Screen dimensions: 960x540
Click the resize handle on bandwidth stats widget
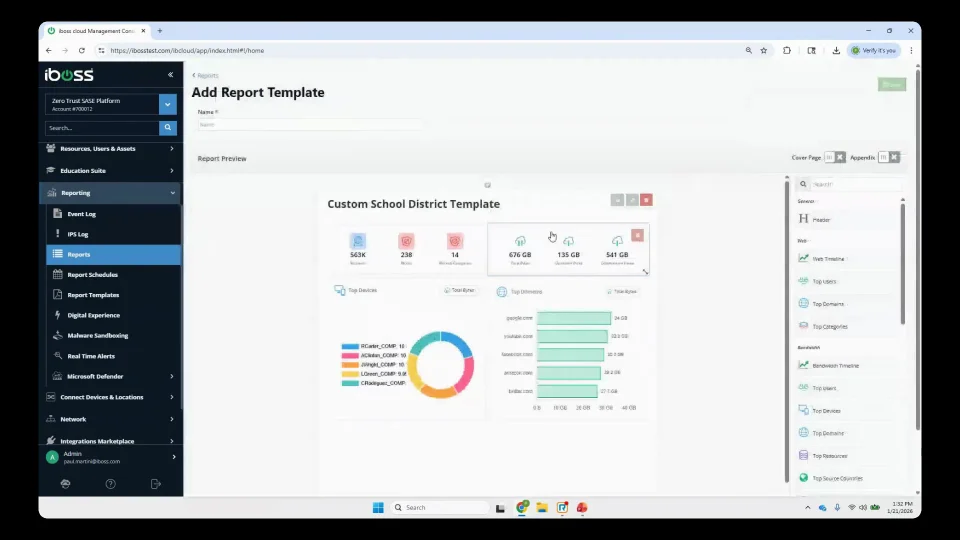645,272
